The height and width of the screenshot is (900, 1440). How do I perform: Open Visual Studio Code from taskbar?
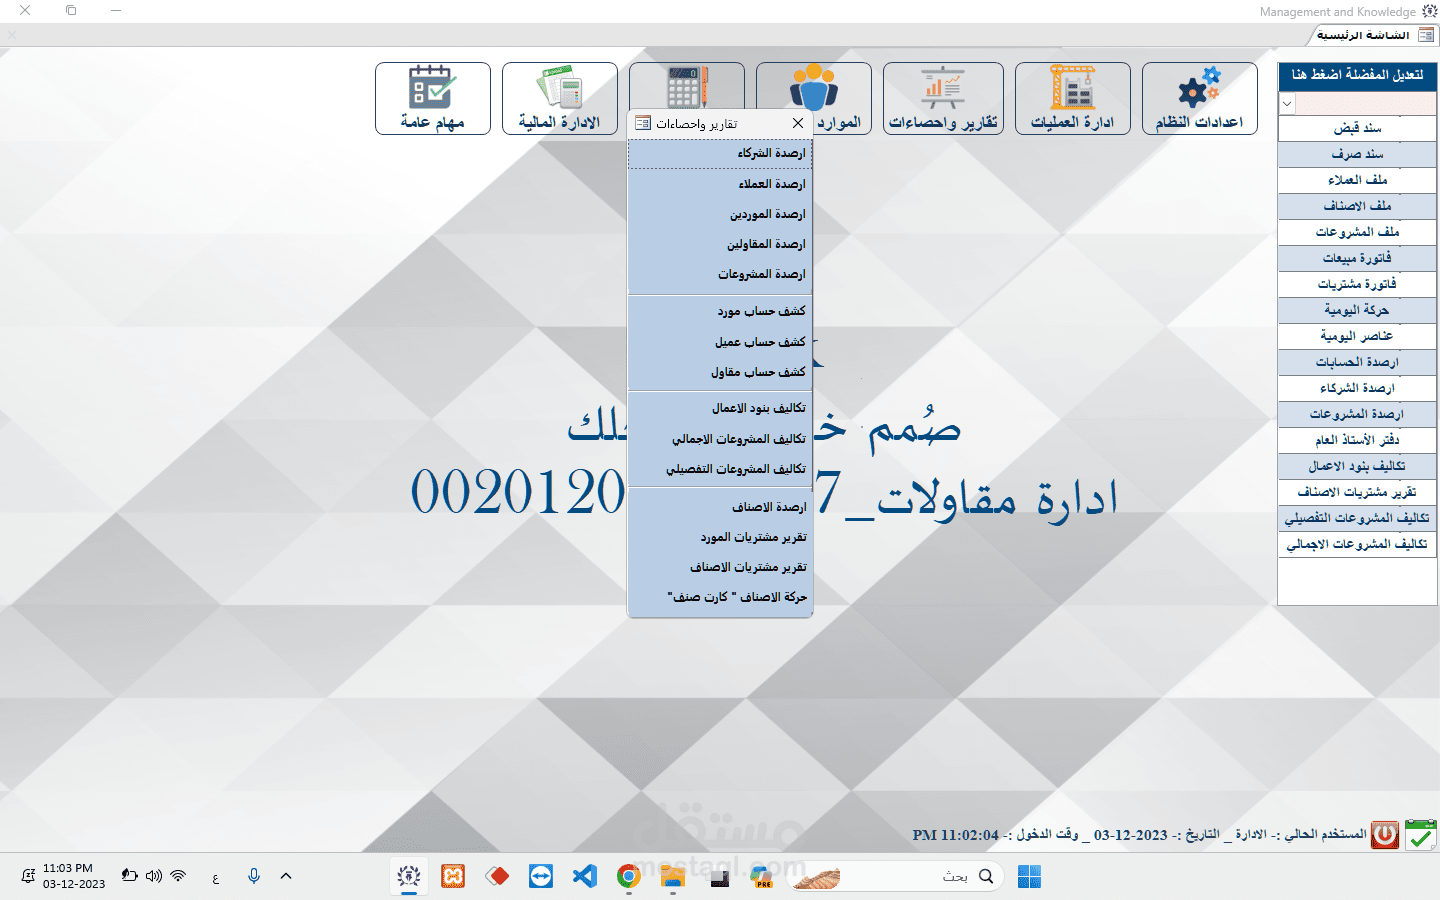[x=584, y=877]
